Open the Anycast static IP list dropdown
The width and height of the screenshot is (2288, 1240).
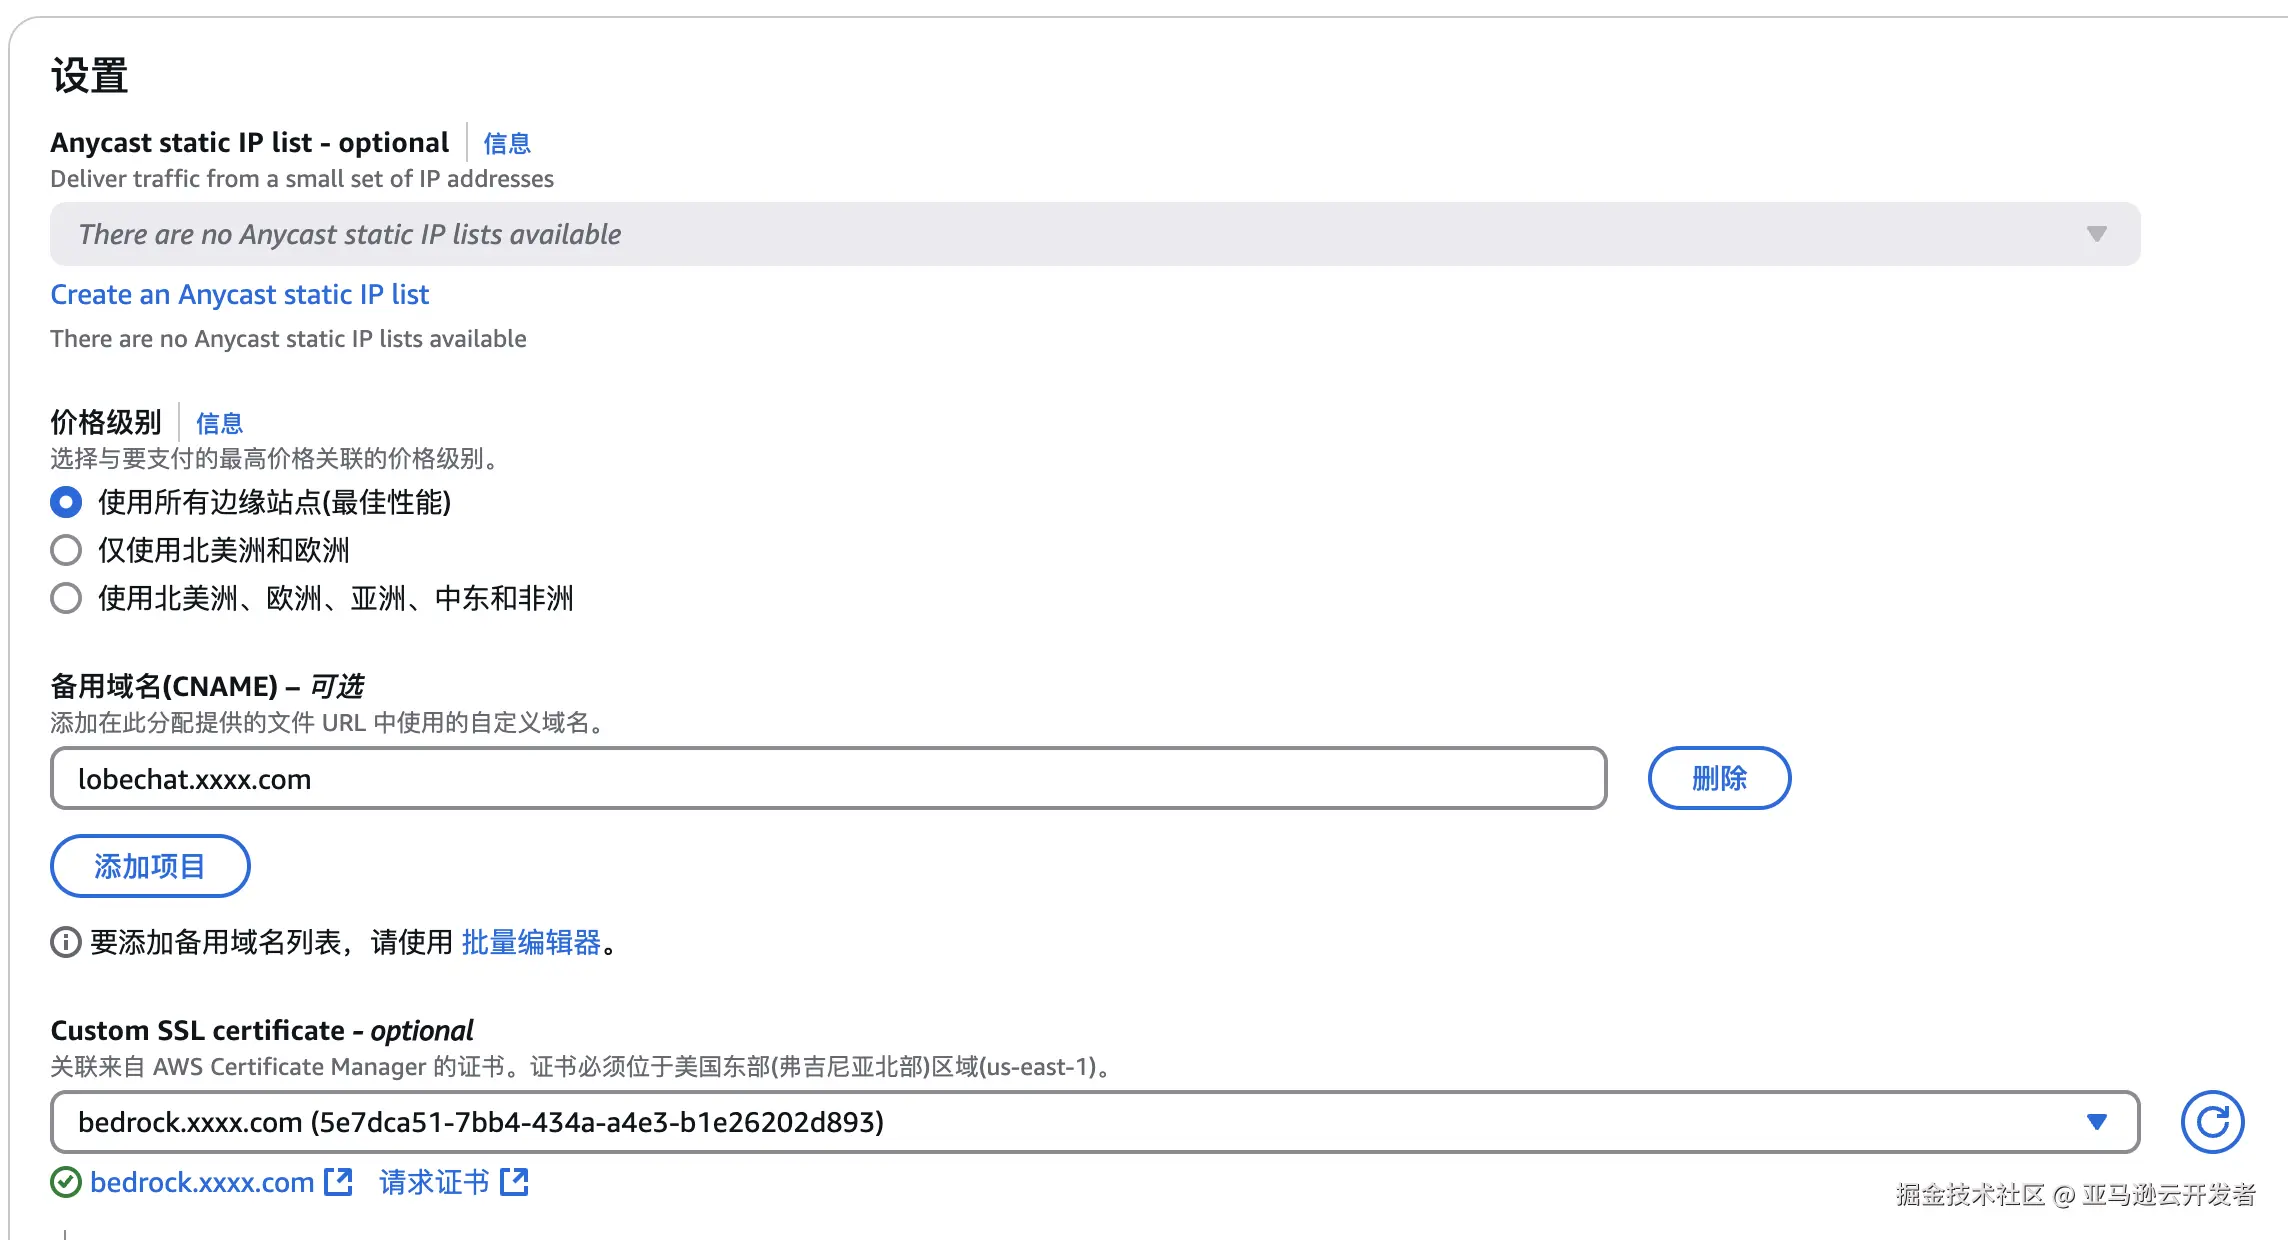point(1094,234)
